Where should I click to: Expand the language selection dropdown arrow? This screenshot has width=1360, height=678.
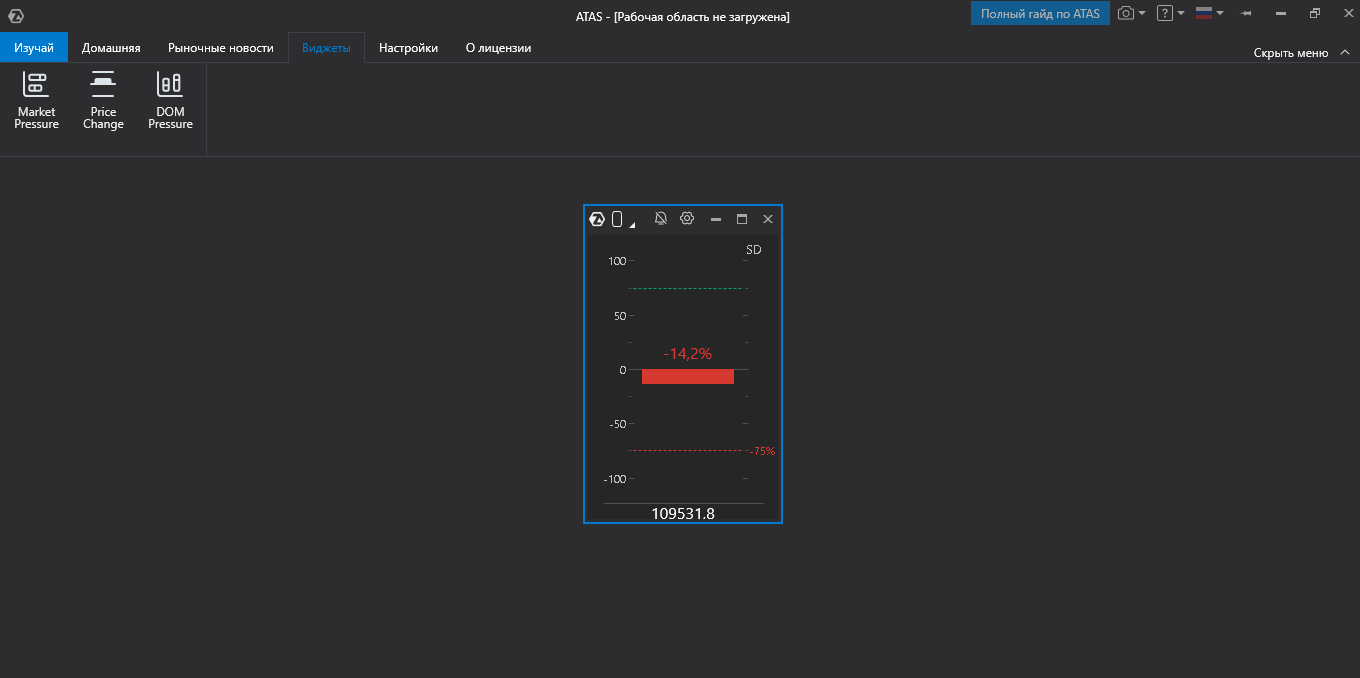1220,14
